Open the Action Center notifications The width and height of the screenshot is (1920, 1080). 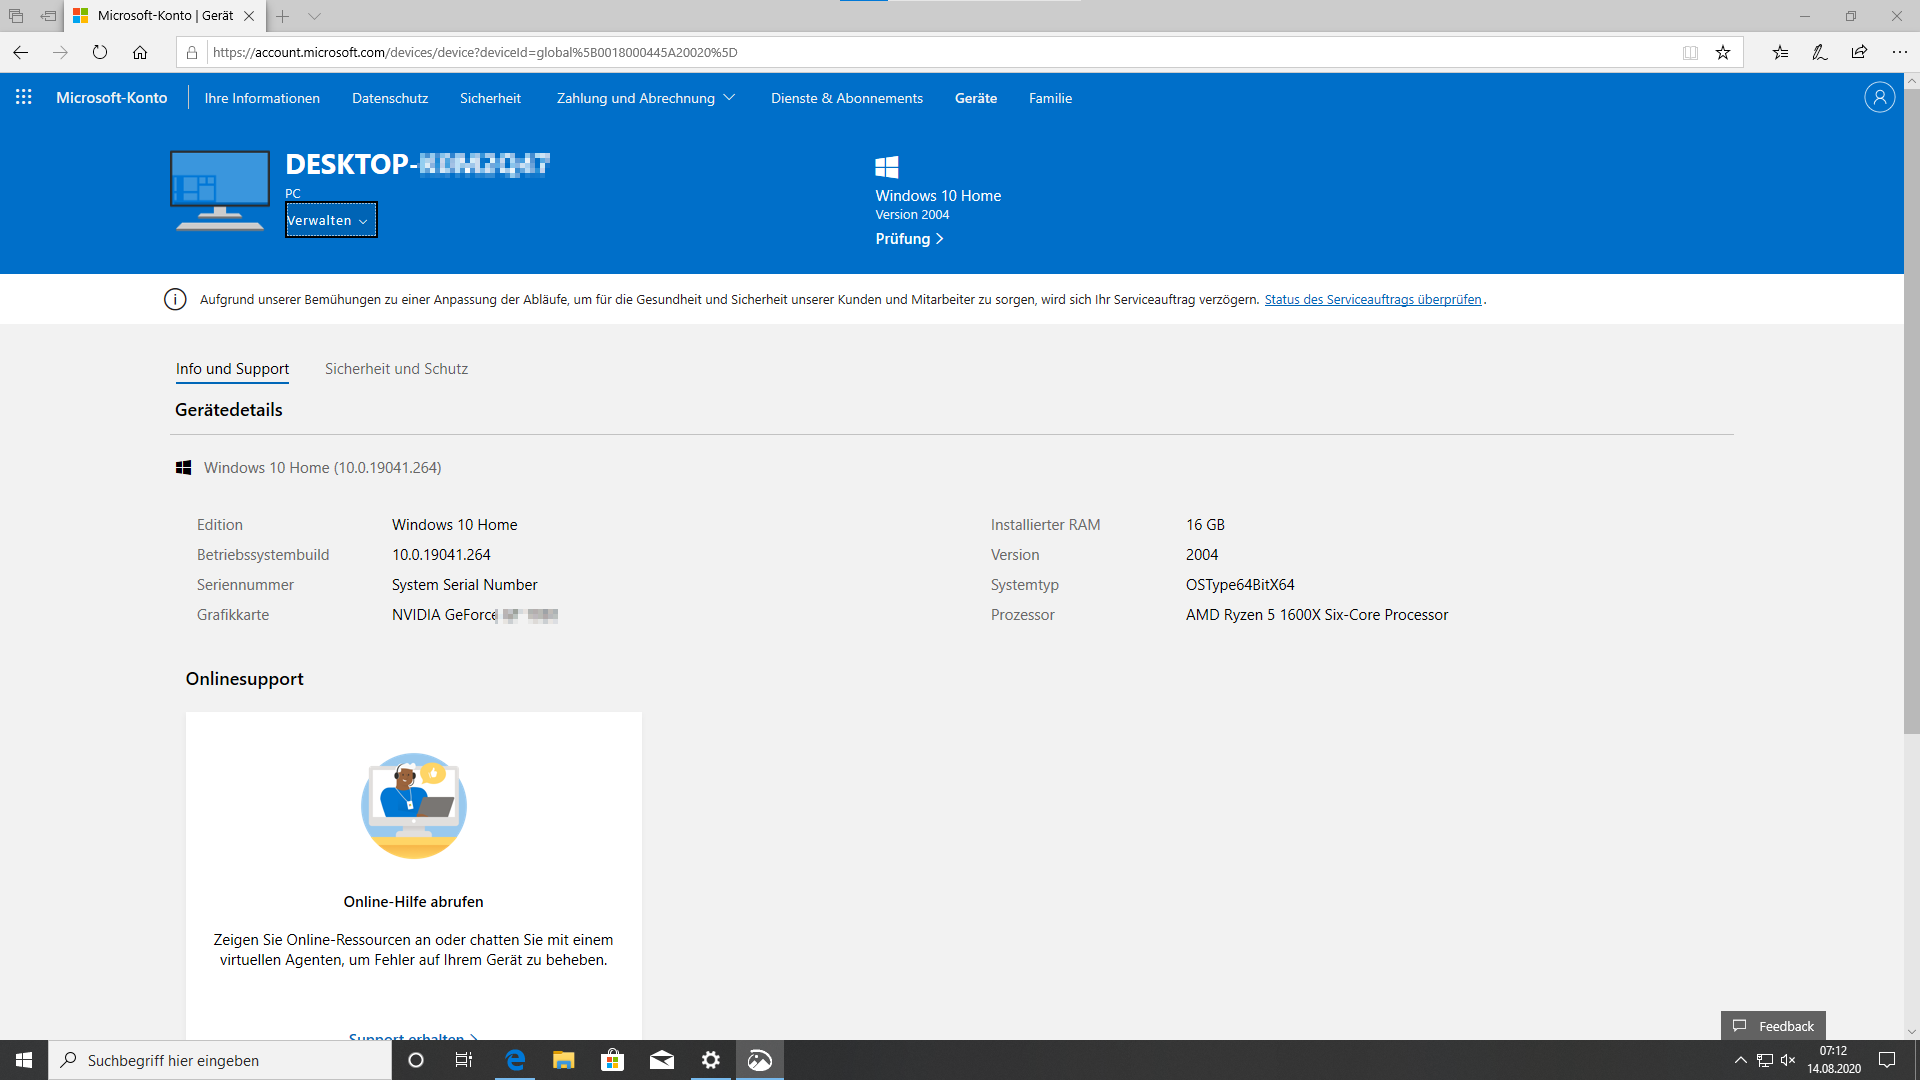[1887, 1060]
